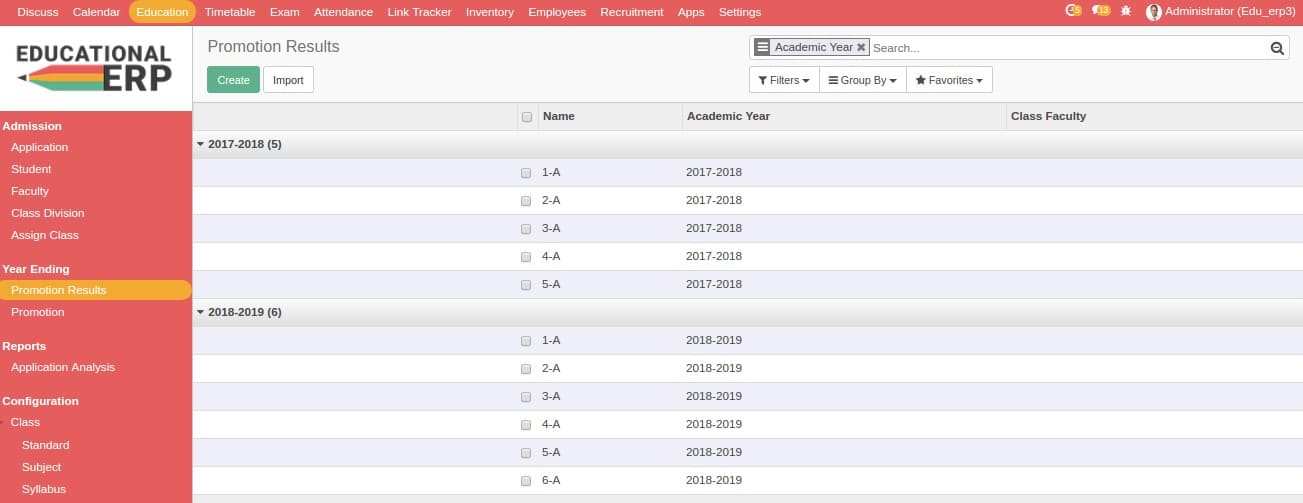Open the Recruitment menu
1303x503 pixels.
tap(632, 12)
